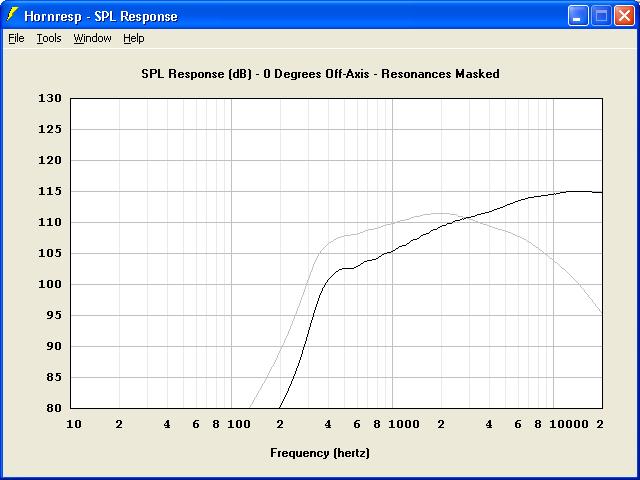Click the 80 dB axis label
The width and height of the screenshot is (640, 480).
53,408
